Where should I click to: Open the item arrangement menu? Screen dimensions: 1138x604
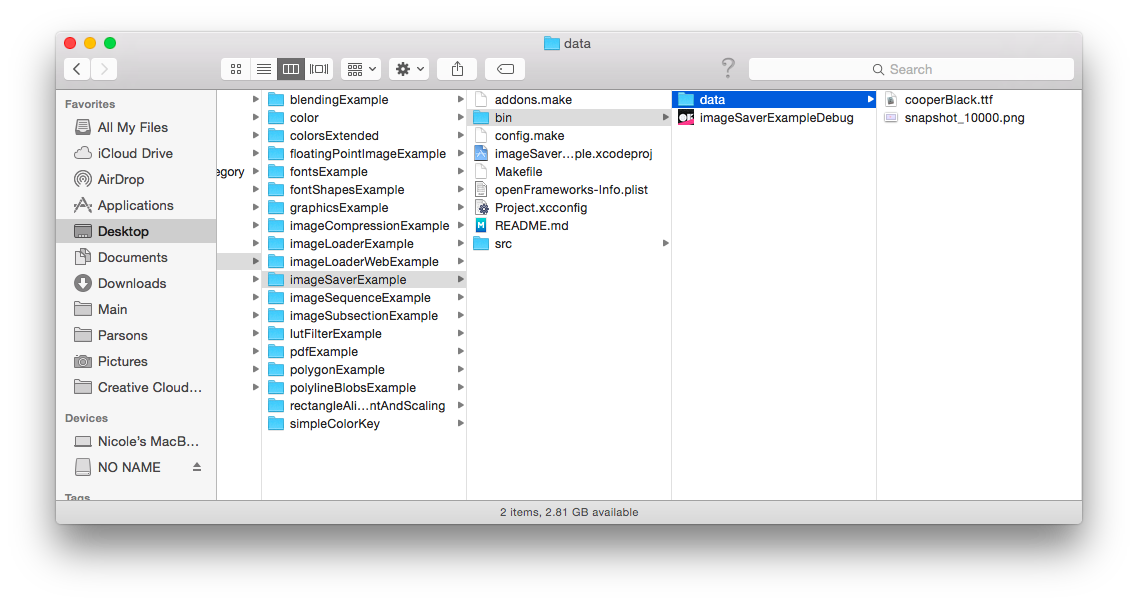[359, 68]
